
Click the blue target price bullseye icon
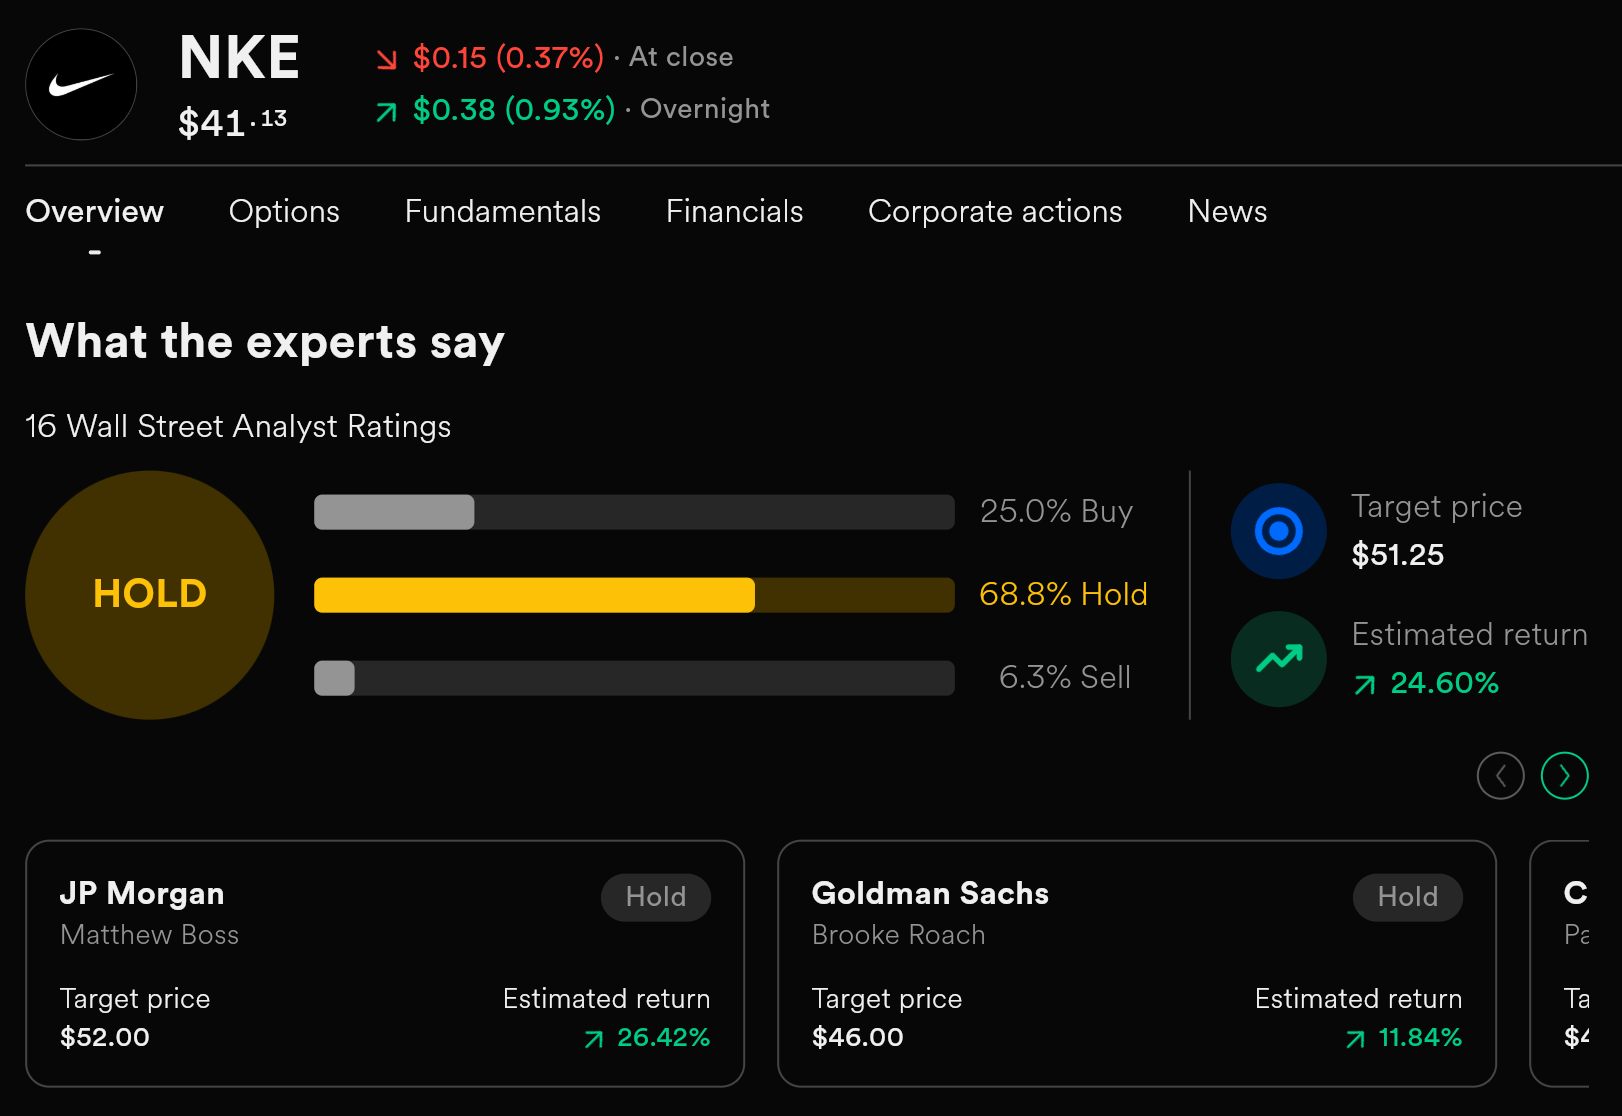click(x=1279, y=531)
